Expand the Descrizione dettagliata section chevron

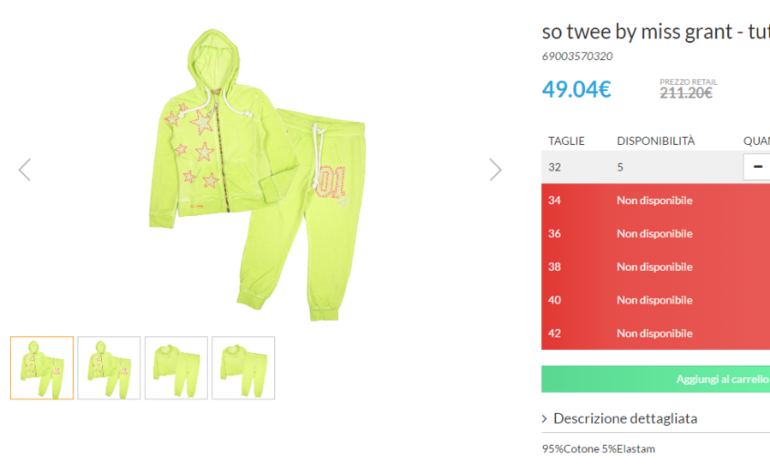544,419
